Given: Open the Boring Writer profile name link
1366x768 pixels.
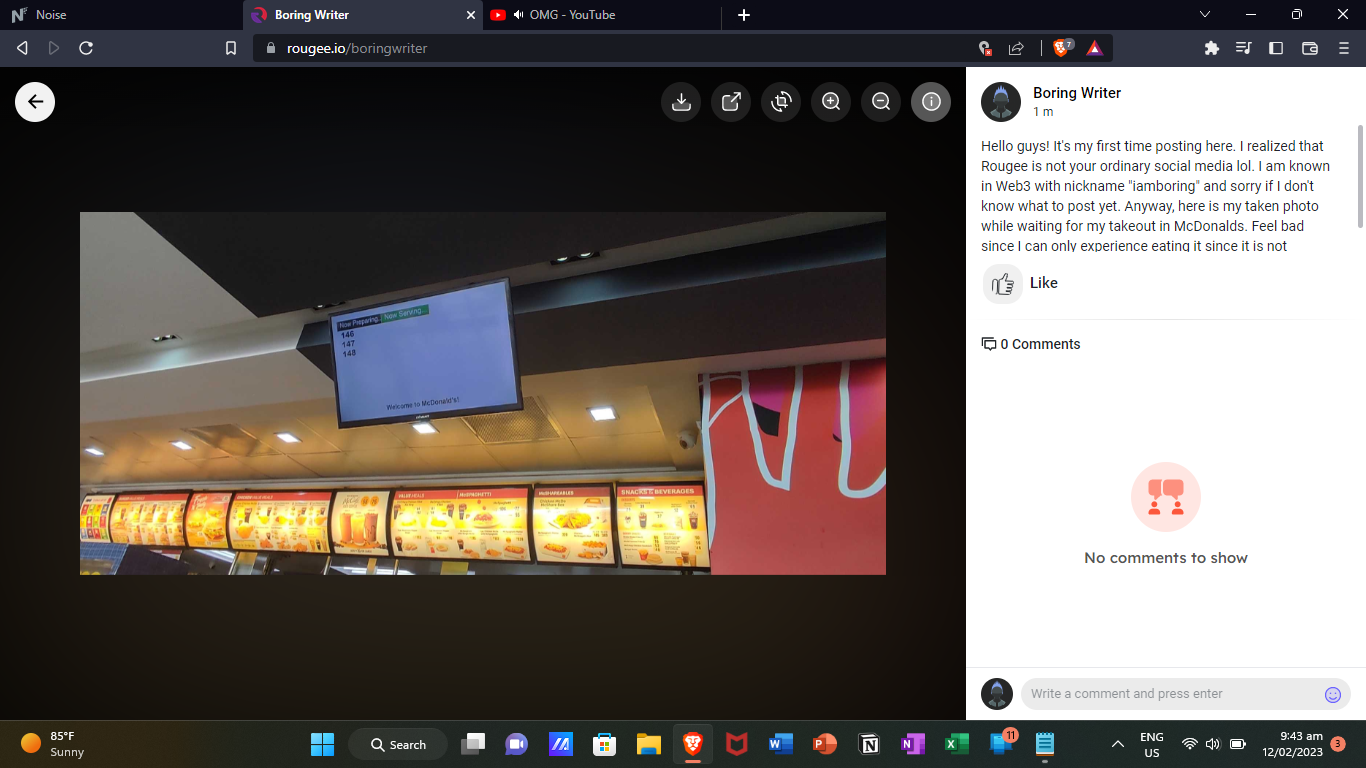Looking at the screenshot, I should tap(1077, 93).
